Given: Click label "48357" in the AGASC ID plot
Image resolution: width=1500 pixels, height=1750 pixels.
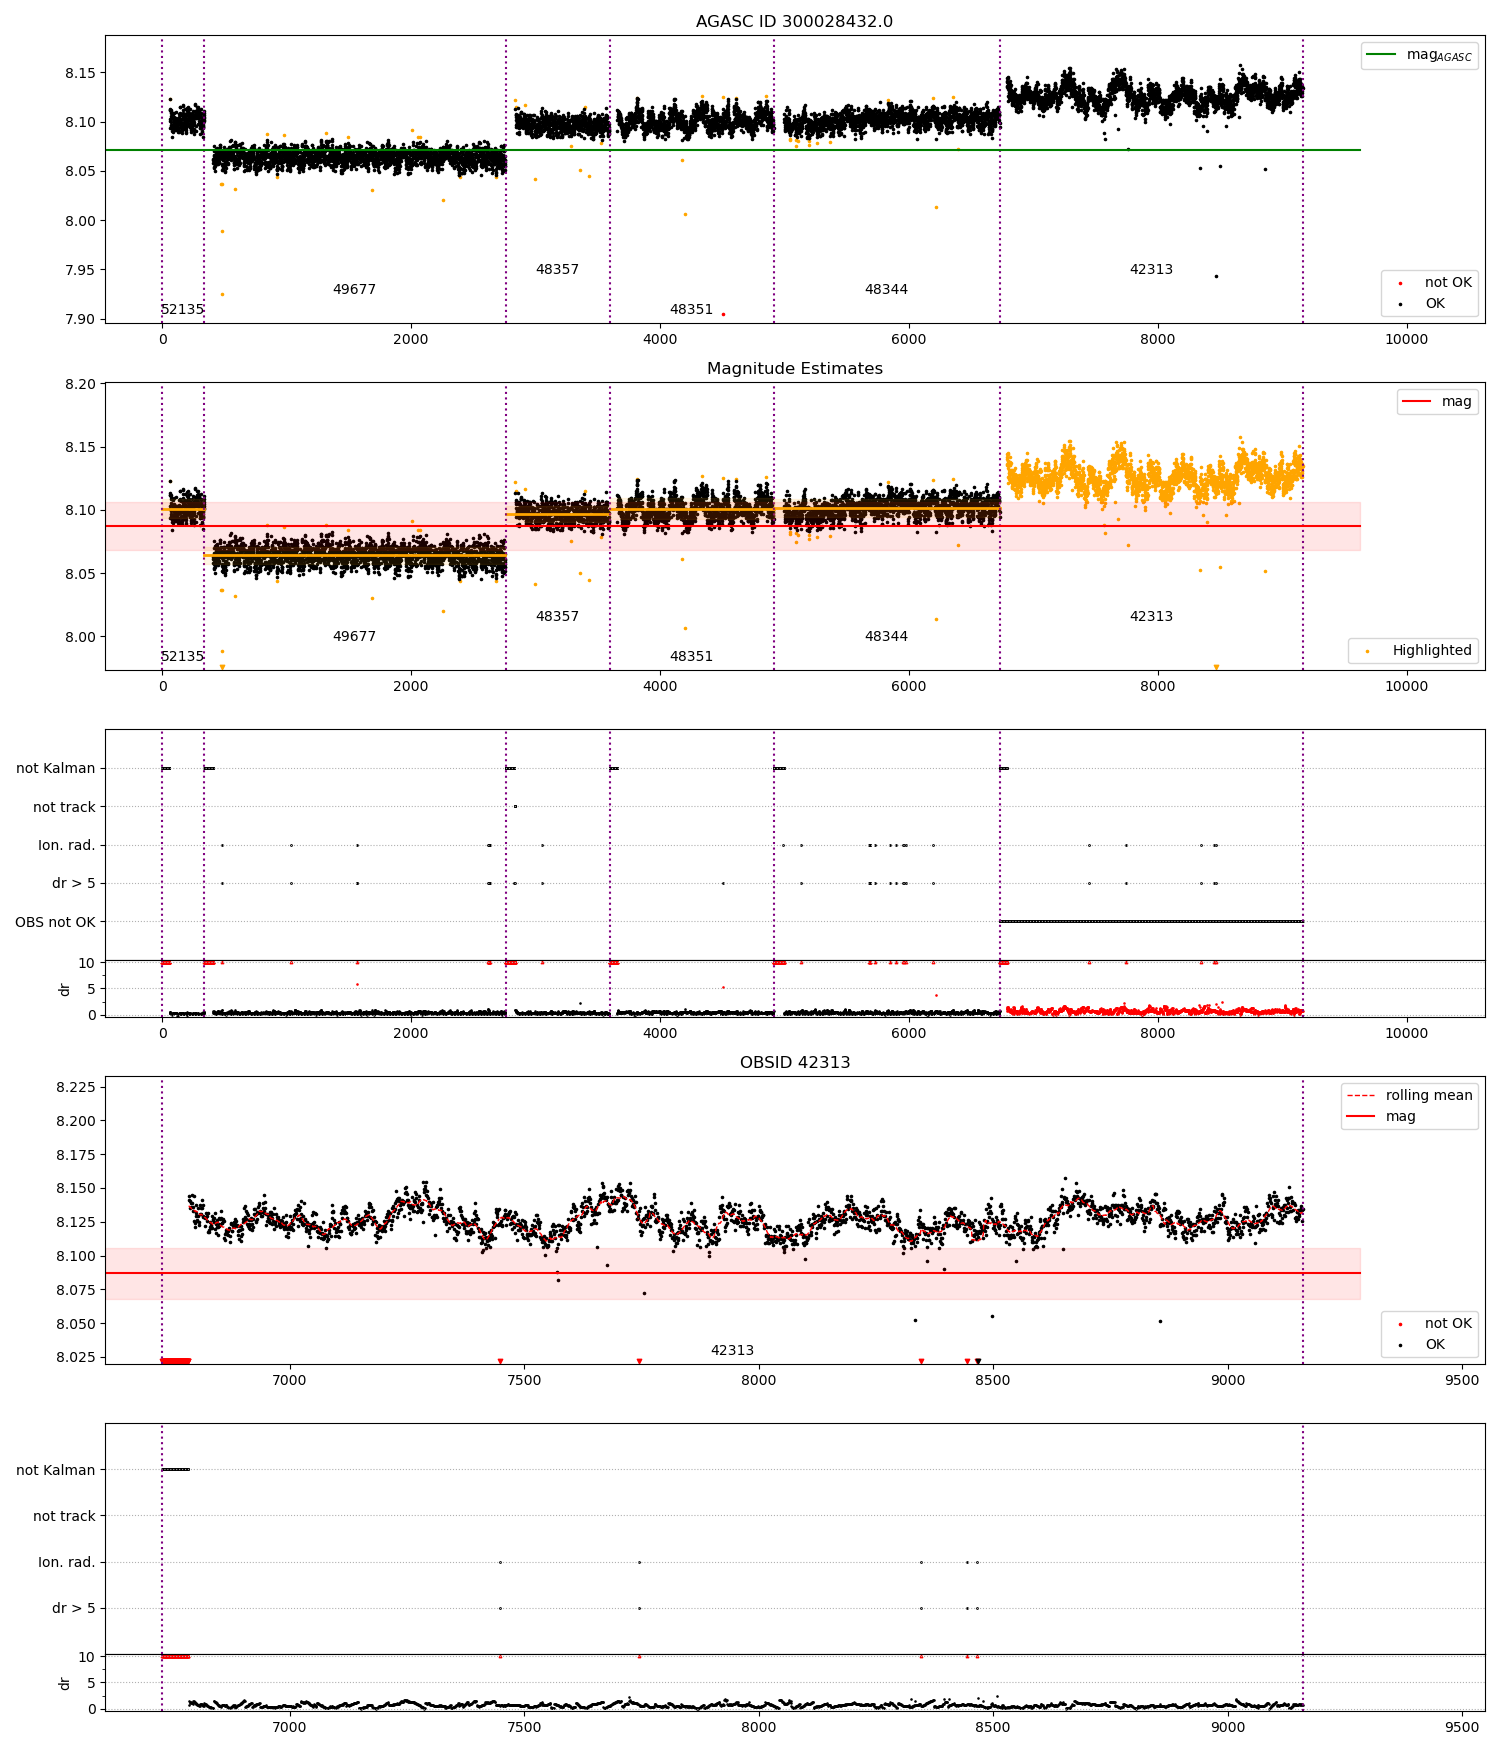Looking at the screenshot, I should 557,269.
